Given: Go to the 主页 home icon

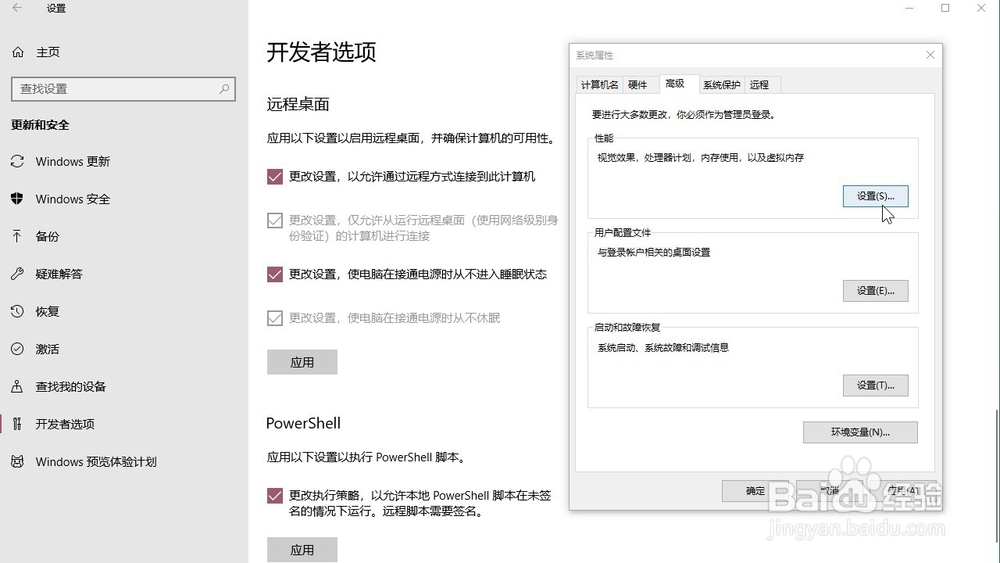Looking at the screenshot, I should (x=18, y=52).
